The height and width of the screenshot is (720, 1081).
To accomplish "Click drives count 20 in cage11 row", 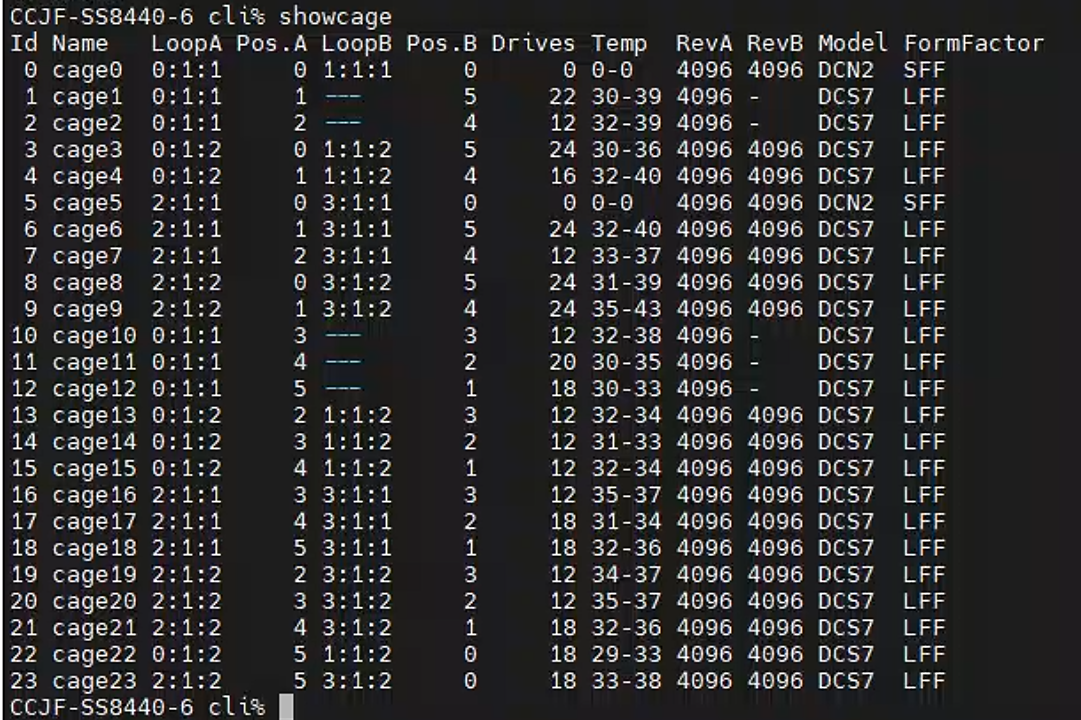I will click(x=562, y=362).
